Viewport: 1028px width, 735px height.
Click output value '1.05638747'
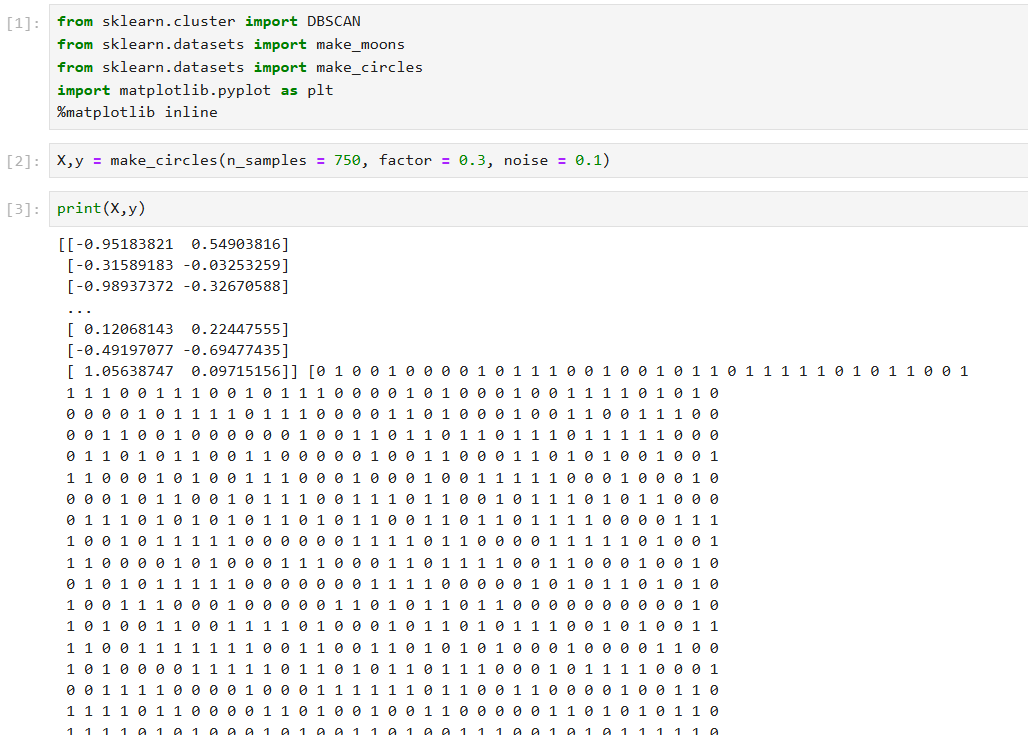(128, 372)
